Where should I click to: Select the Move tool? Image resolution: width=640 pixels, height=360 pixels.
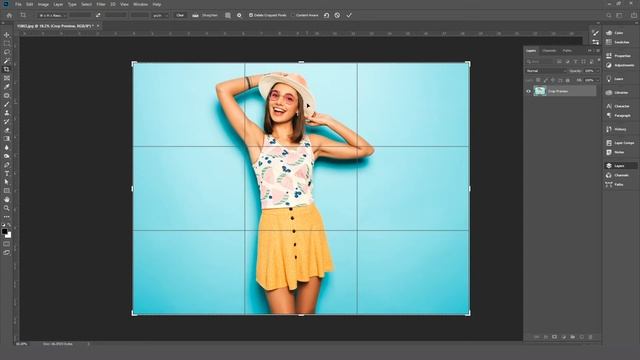pyautogui.click(x=7, y=35)
